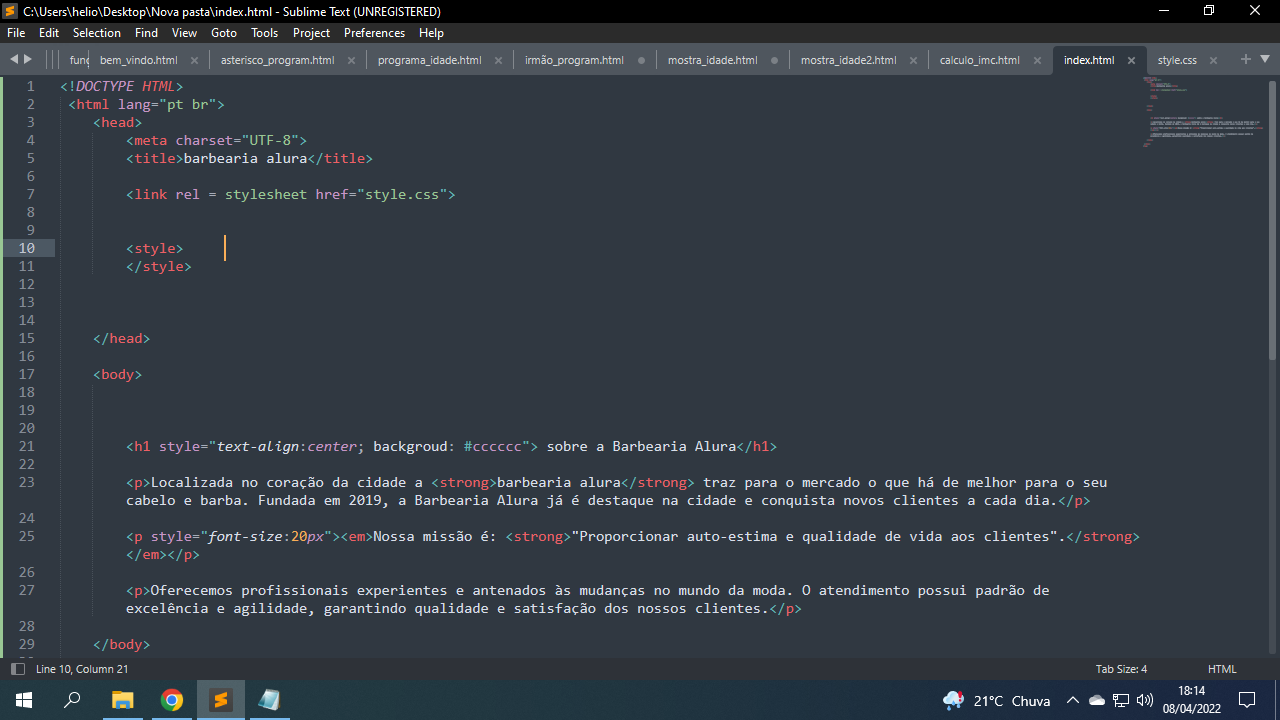Close the mostra_idade2.html tab
The image size is (1280, 720).
click(x=913, y=60)
